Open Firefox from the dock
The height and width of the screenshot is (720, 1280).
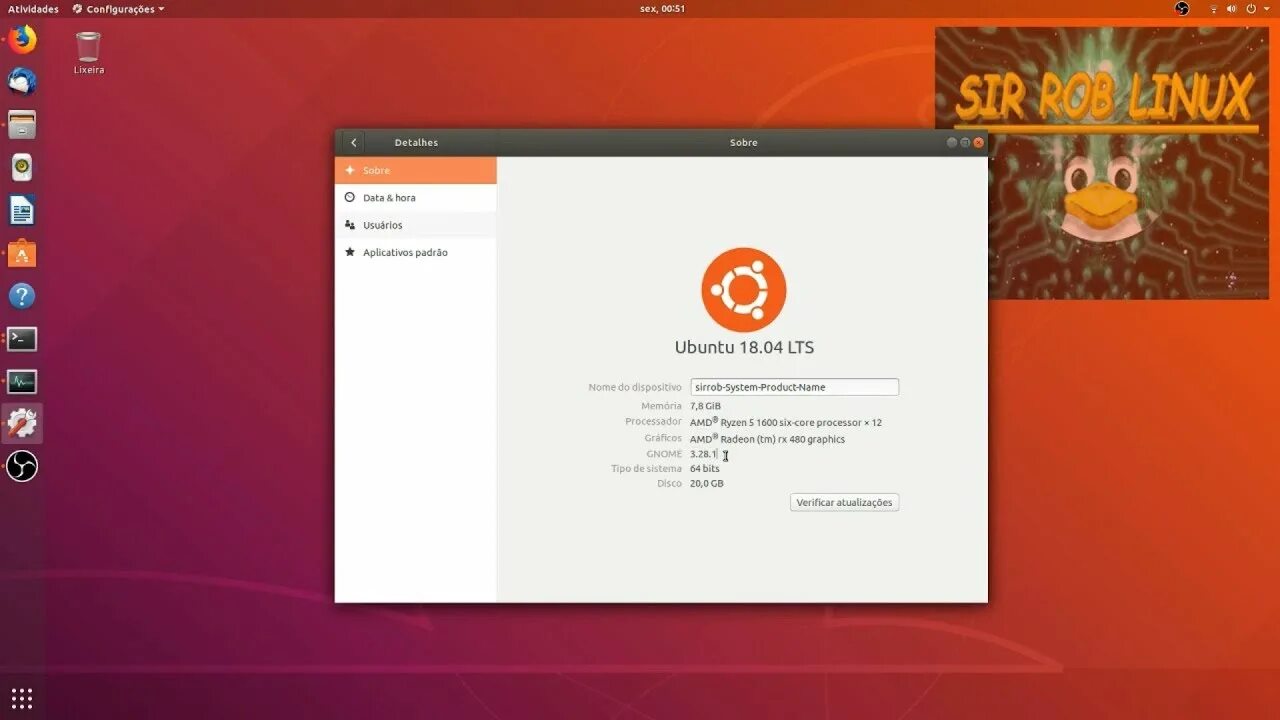[x=22, y=40]
